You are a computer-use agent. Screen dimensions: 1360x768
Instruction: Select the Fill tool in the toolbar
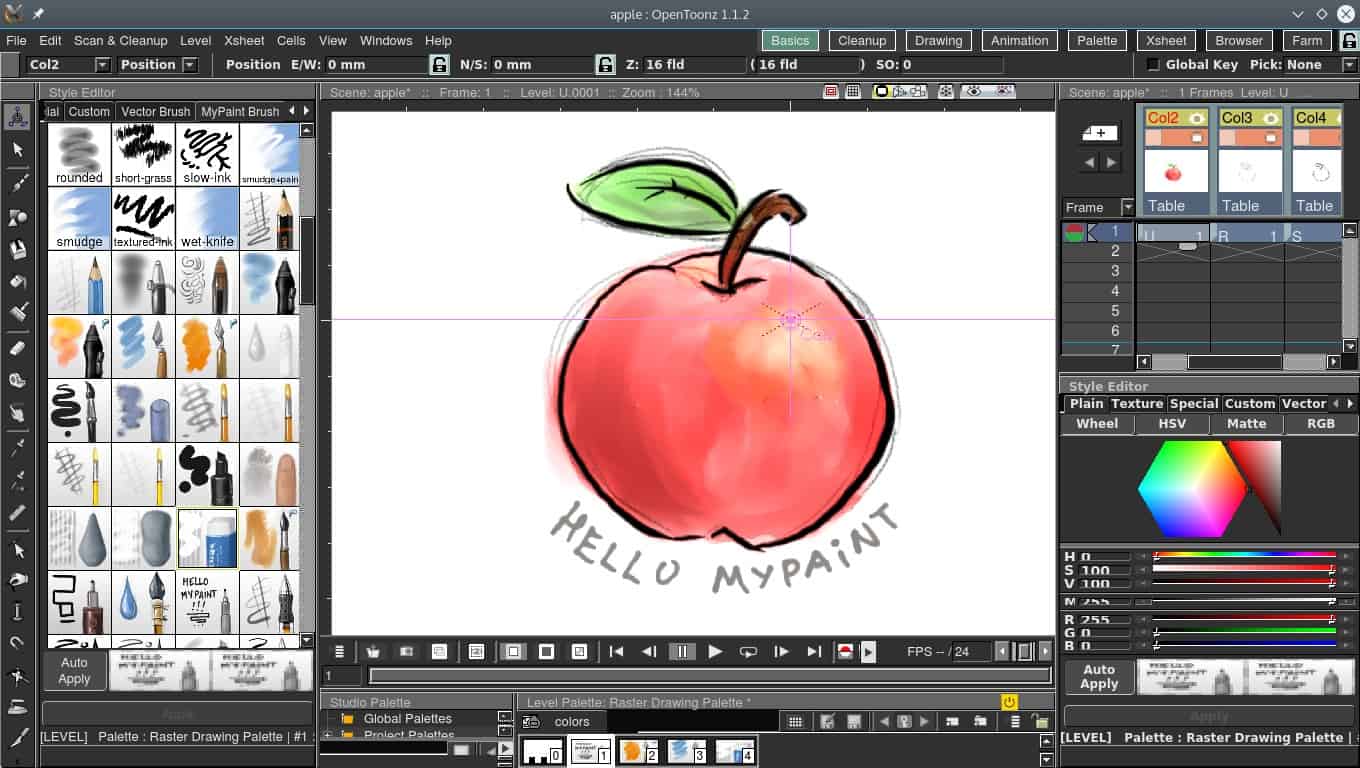point(16,281)
